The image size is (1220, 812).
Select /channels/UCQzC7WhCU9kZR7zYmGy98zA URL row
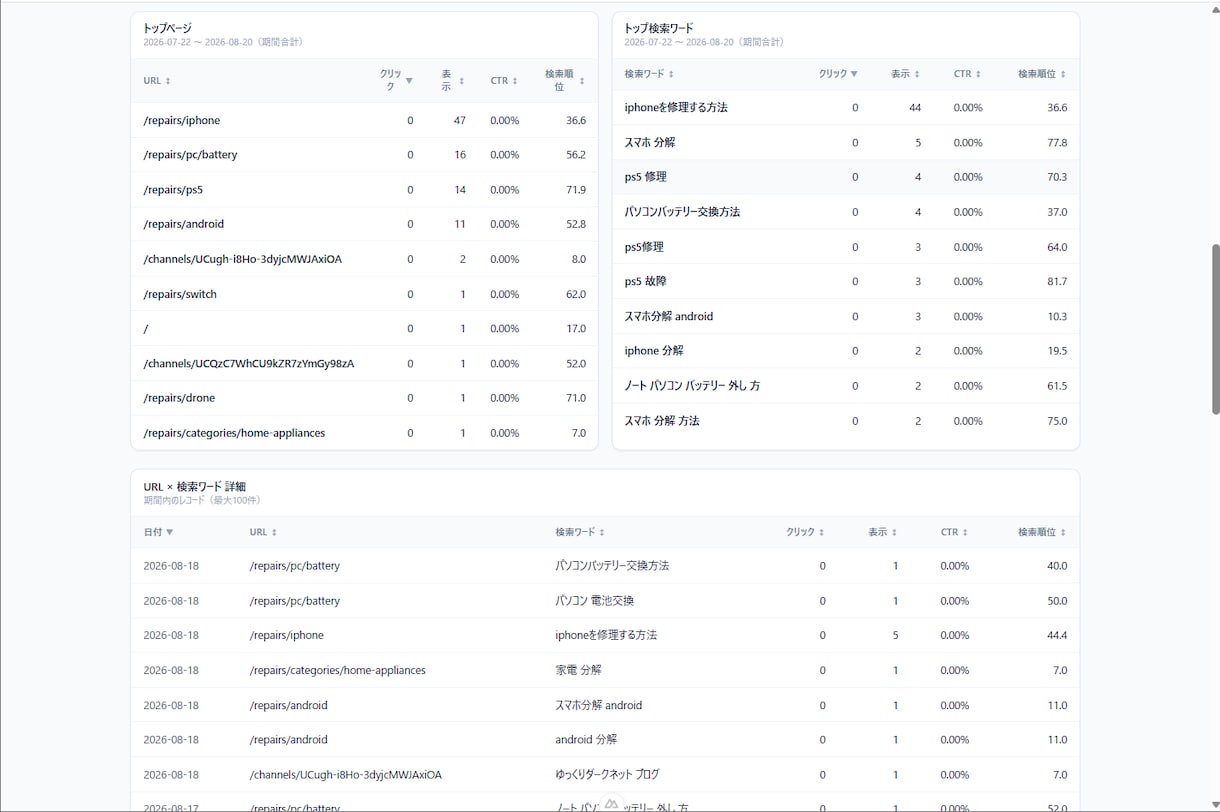364,363
